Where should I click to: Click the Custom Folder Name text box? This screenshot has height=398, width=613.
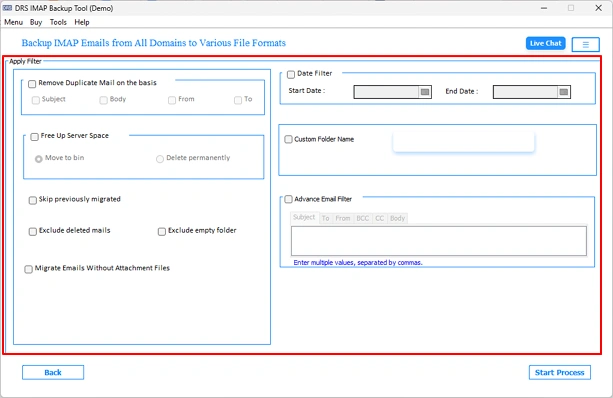464,142
